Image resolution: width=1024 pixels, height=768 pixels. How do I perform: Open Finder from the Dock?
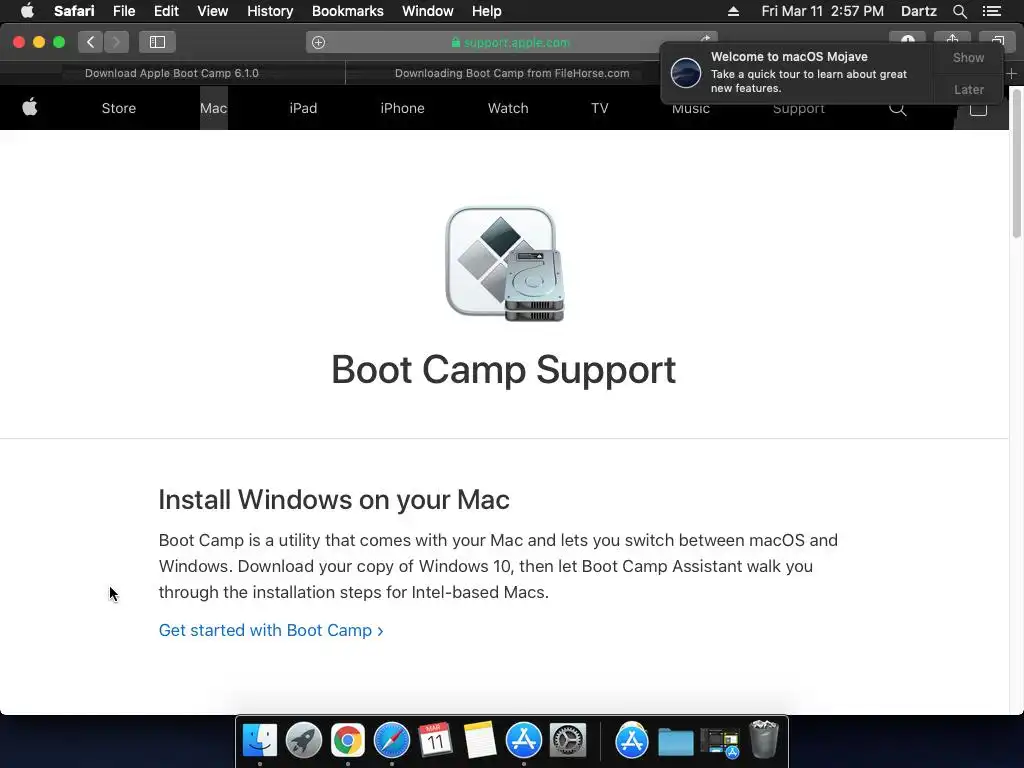coord(260,741)
